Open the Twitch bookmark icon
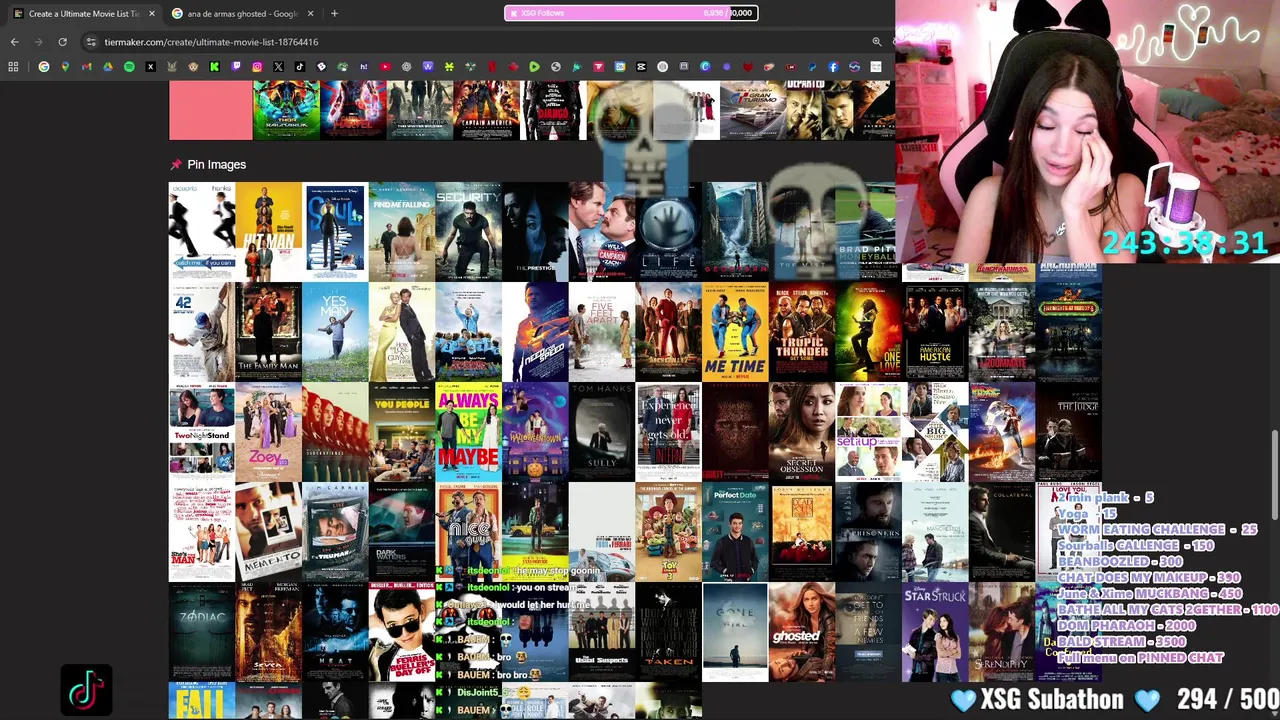Image resolution: width=1280 pixels, height=720 pixels. (236, 67)
